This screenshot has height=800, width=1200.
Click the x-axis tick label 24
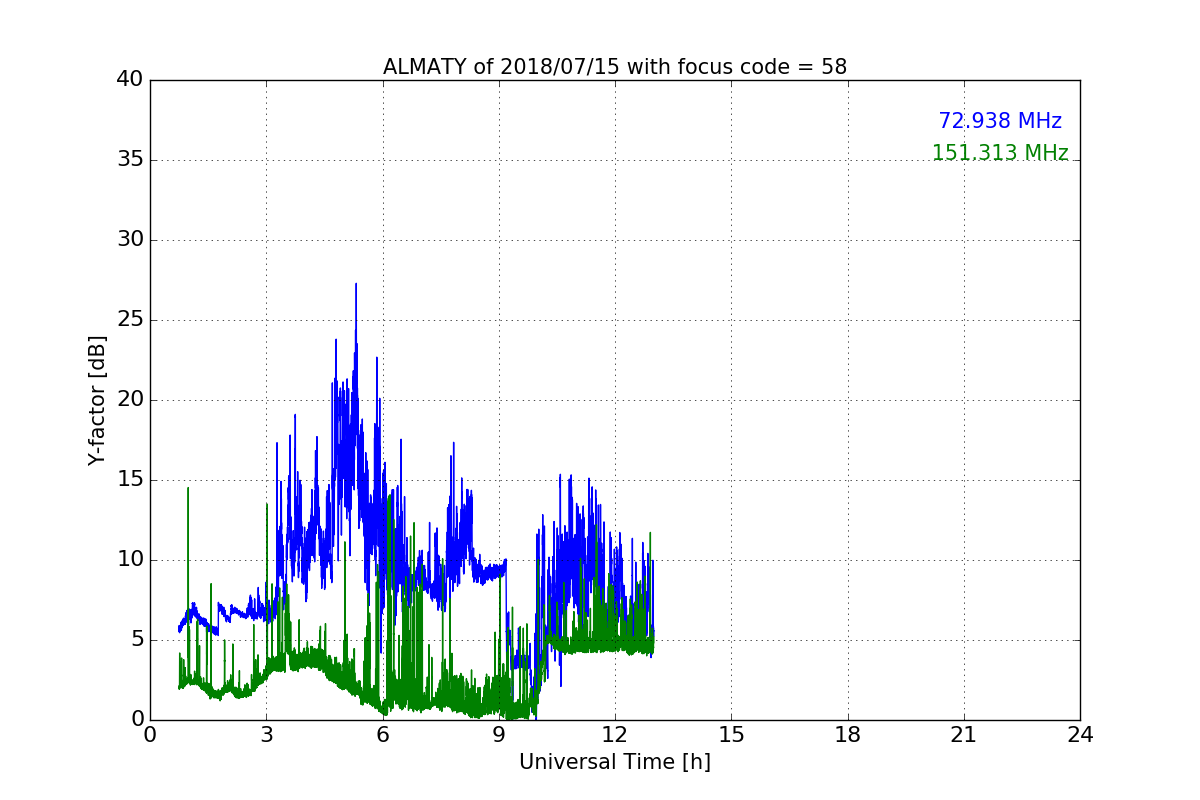(1080, 734)
